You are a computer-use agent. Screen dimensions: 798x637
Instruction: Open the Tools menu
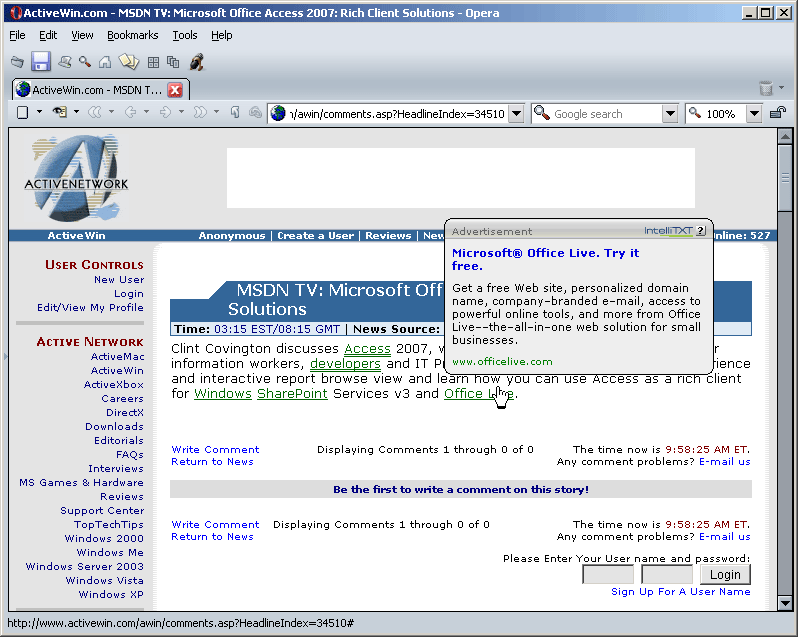click(x=184, y=35)
